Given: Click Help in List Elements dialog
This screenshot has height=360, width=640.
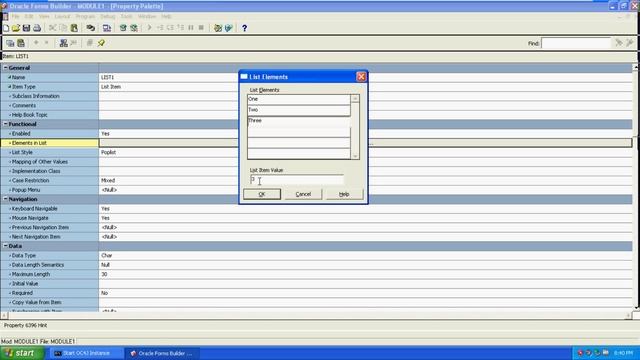Looking at the screenshot, I should coord(344,194).
